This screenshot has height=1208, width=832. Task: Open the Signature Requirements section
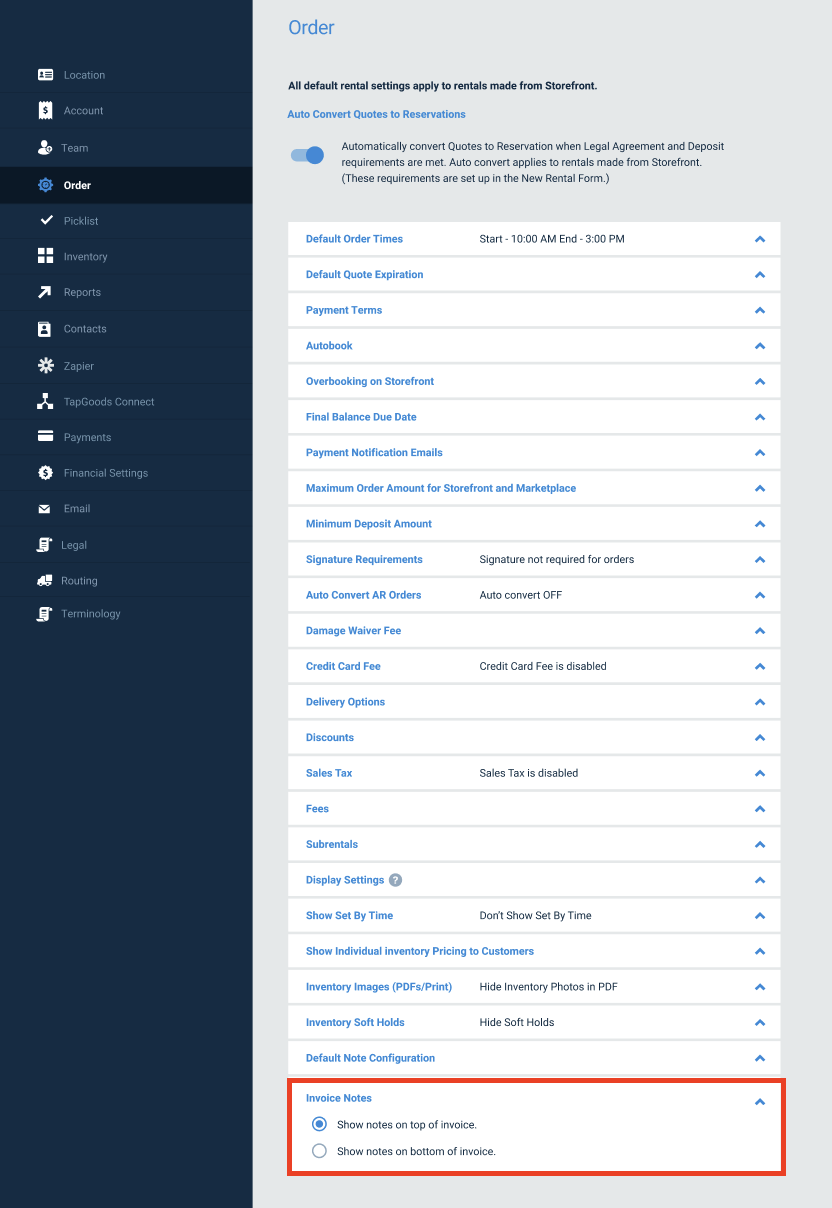coord(534,560)
